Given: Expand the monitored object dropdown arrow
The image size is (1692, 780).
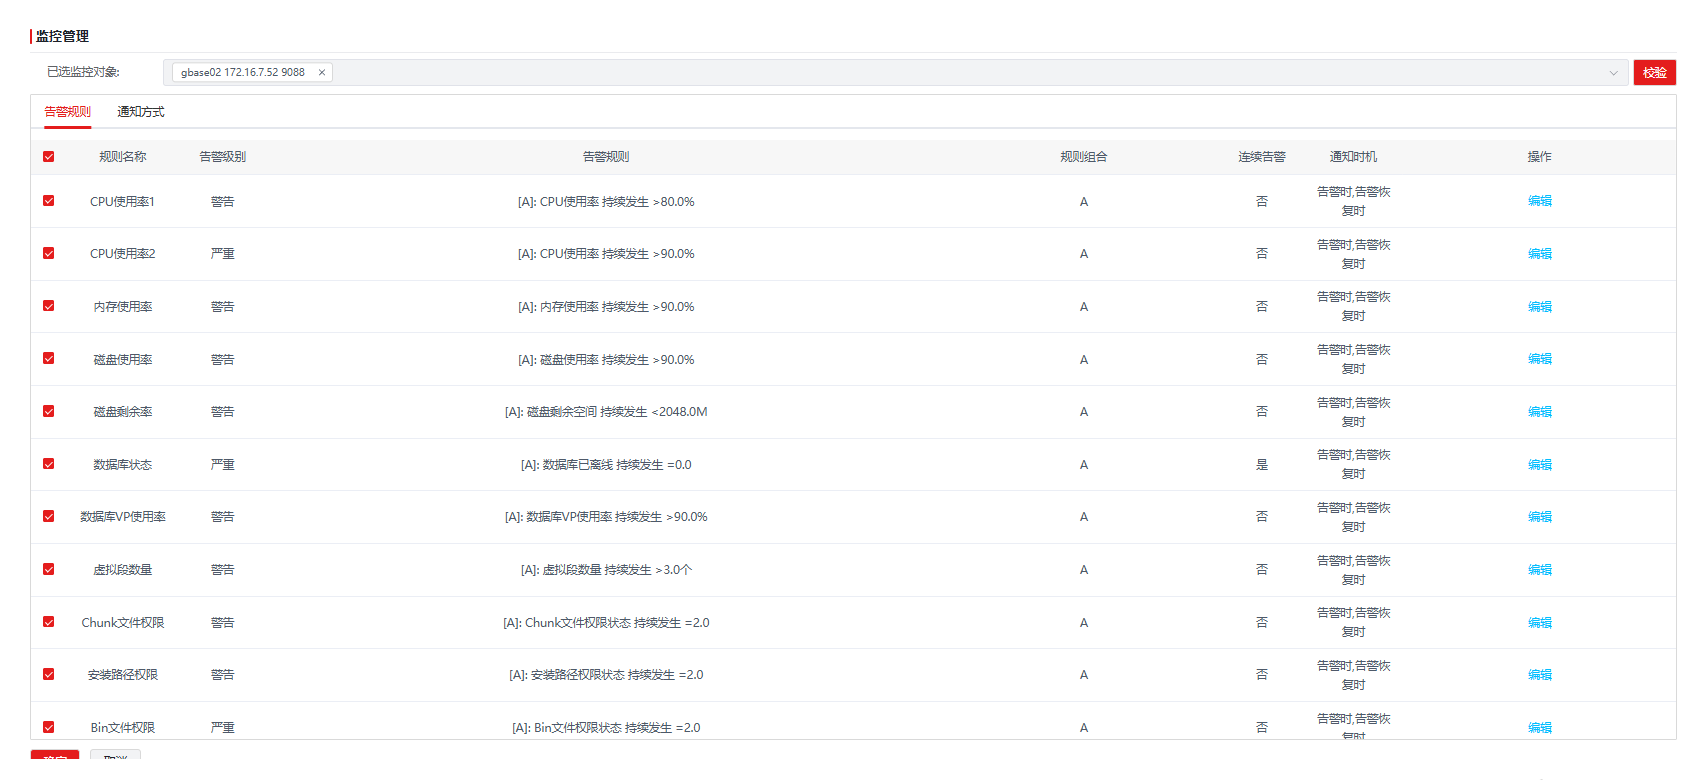Looking at the screenshot, I should pos(1612,73).
